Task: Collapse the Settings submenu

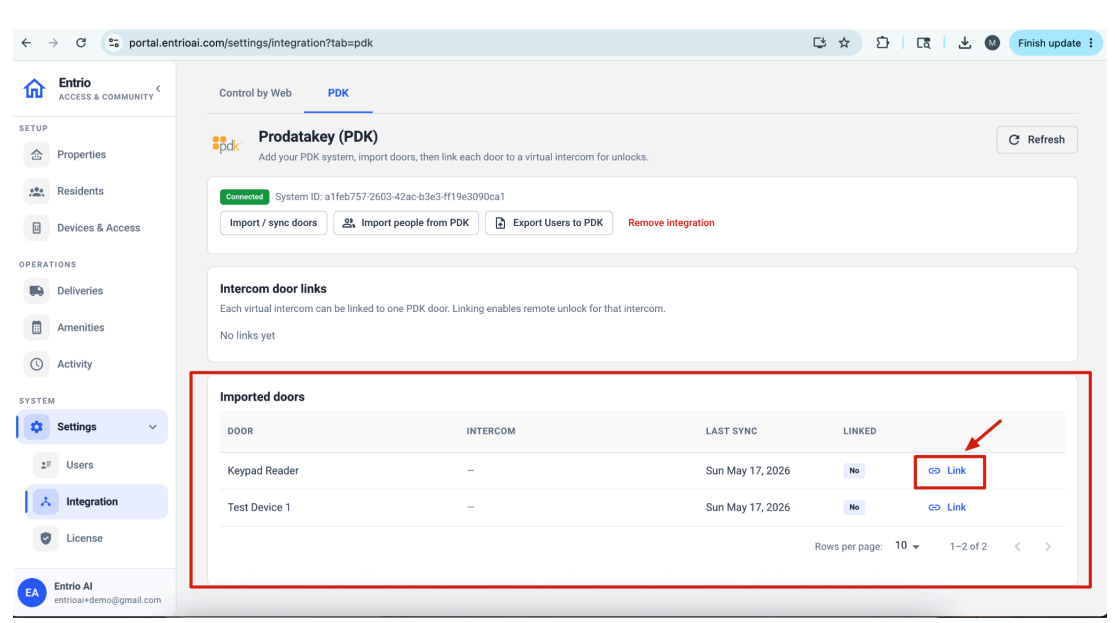Action: (152, 427)
